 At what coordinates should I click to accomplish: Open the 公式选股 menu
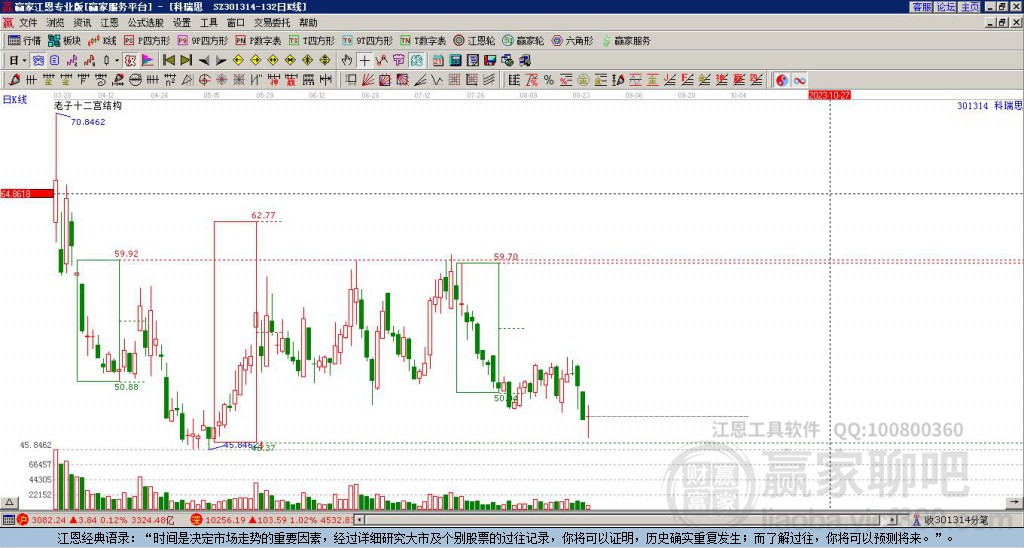point(146,23)
